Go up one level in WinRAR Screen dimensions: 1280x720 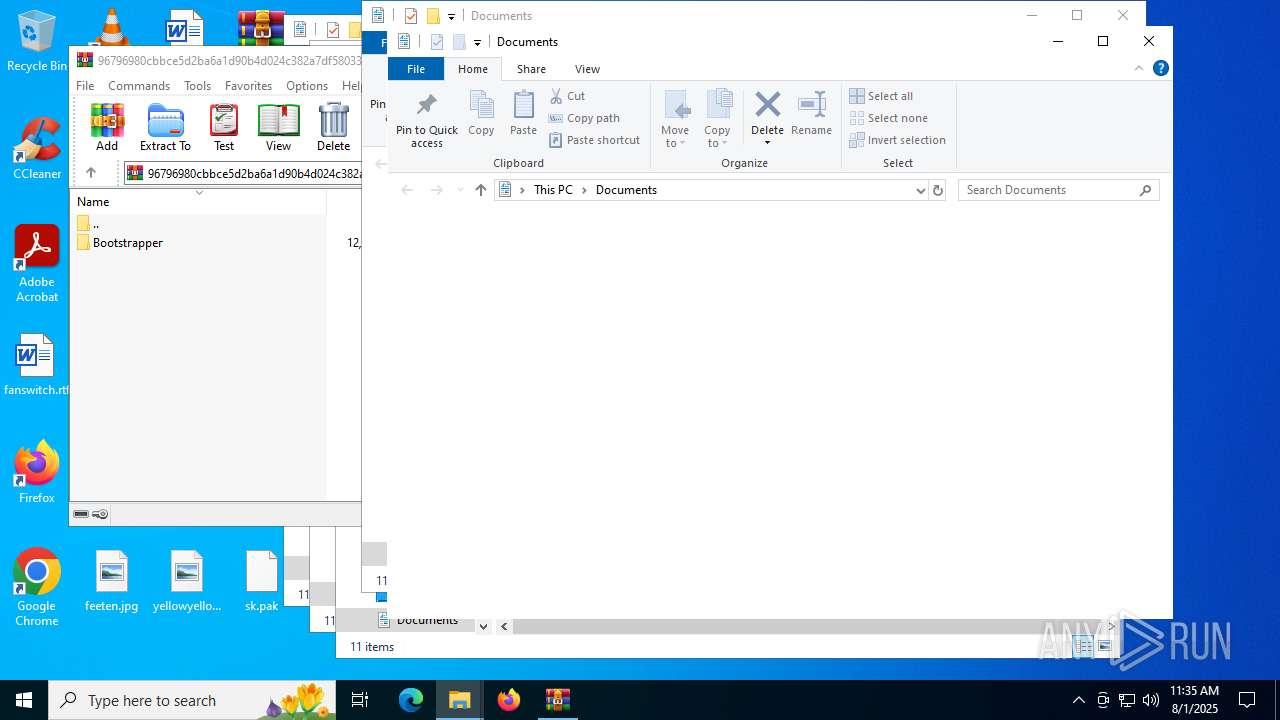(91, 173)
